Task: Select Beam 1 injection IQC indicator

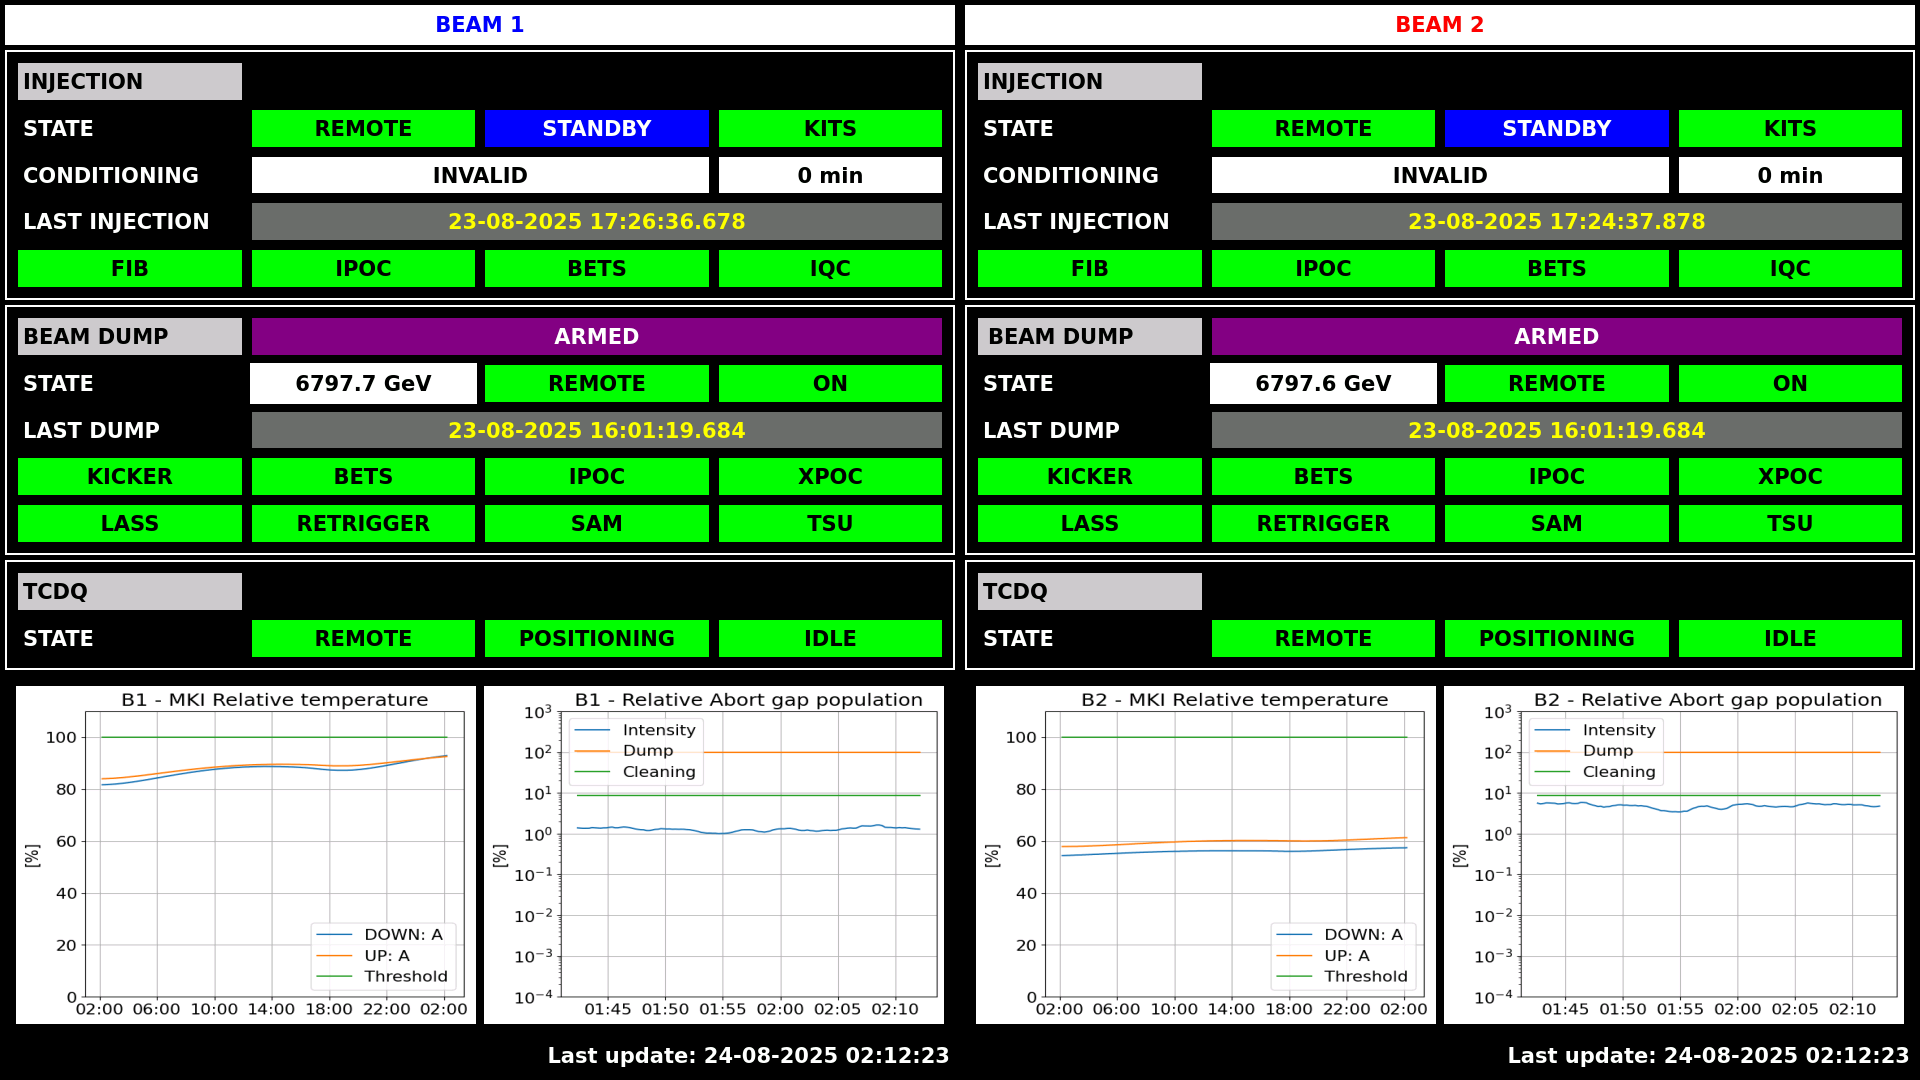Action: (x=829, y=268)
